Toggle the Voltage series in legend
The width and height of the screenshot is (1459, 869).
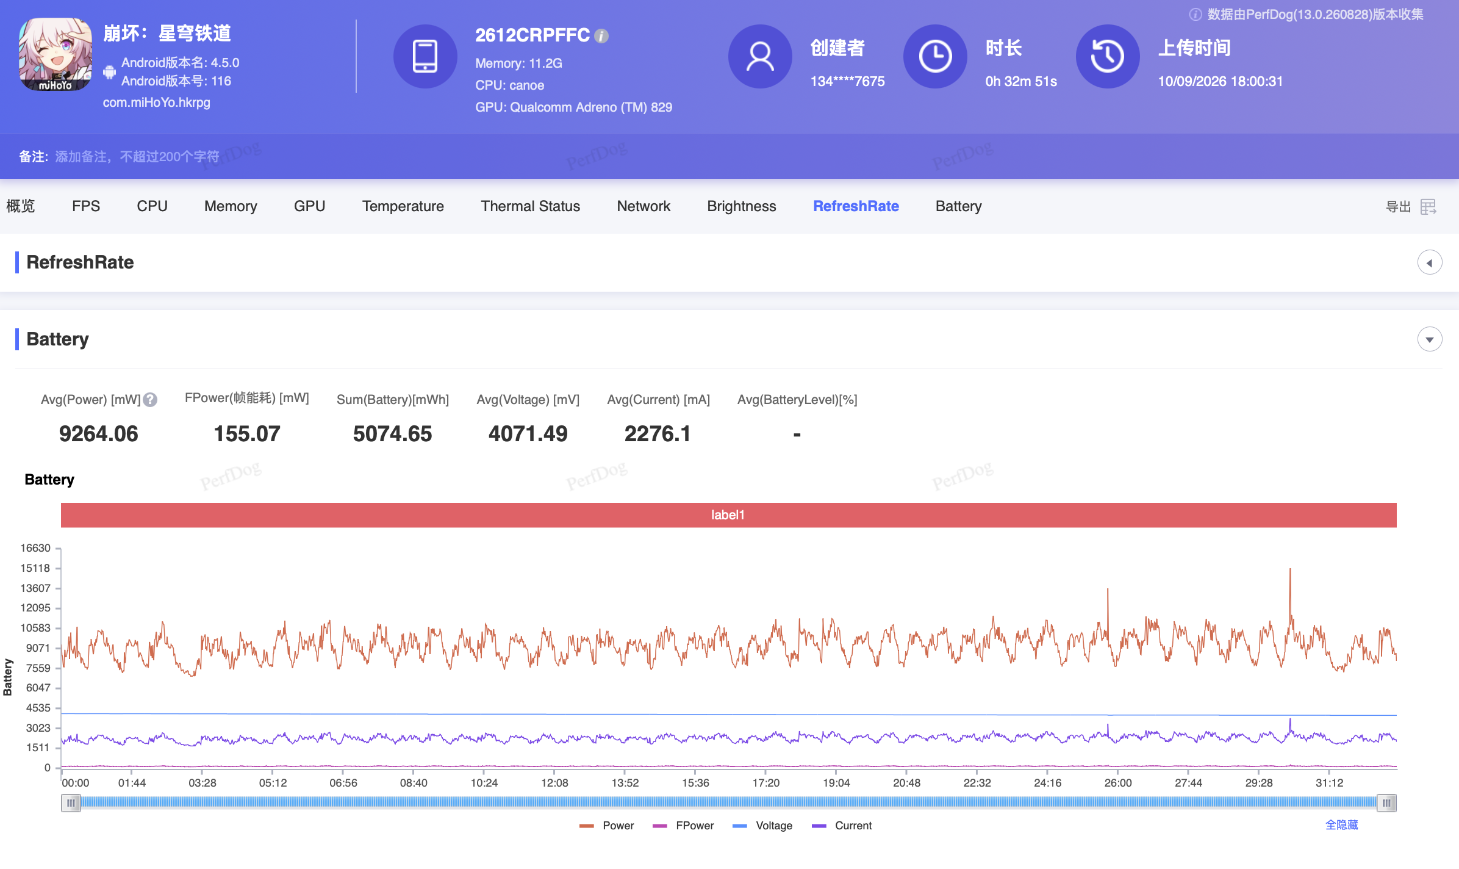click(x=763, y=826)
